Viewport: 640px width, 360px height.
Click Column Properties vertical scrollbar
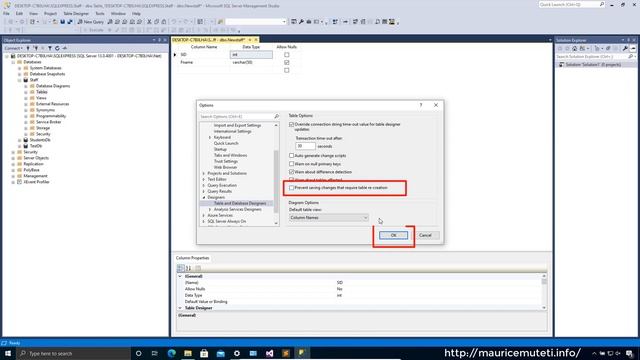point(544,292)
